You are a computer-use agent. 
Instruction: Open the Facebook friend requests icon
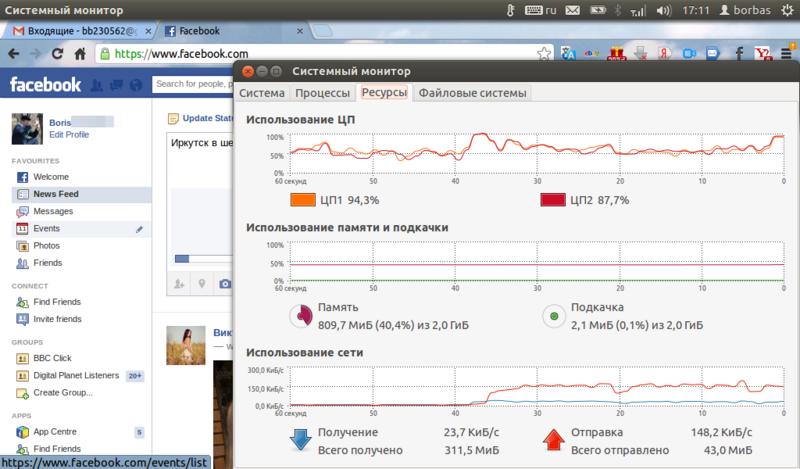(97, 85)
